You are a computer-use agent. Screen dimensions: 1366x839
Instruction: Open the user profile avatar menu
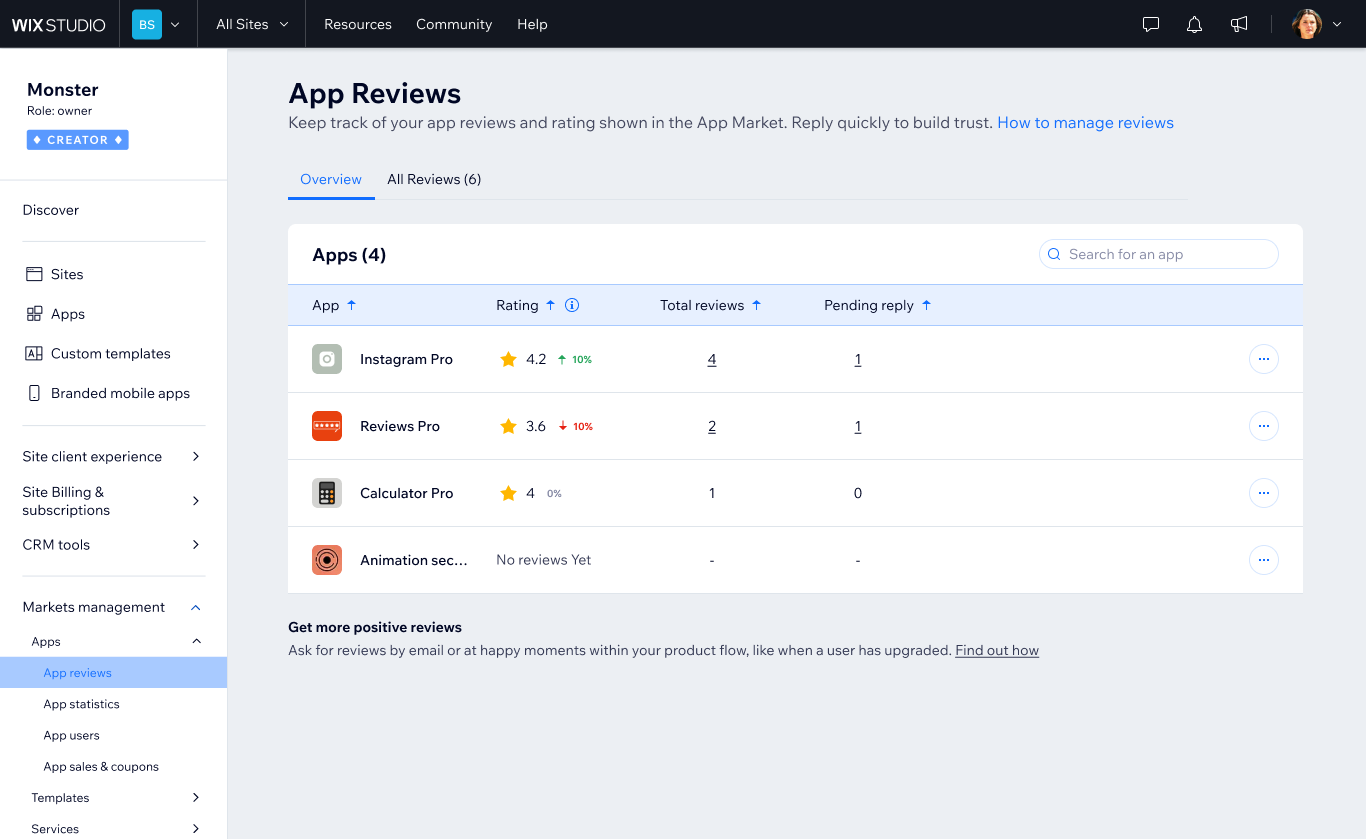[x=1307, y=25]
